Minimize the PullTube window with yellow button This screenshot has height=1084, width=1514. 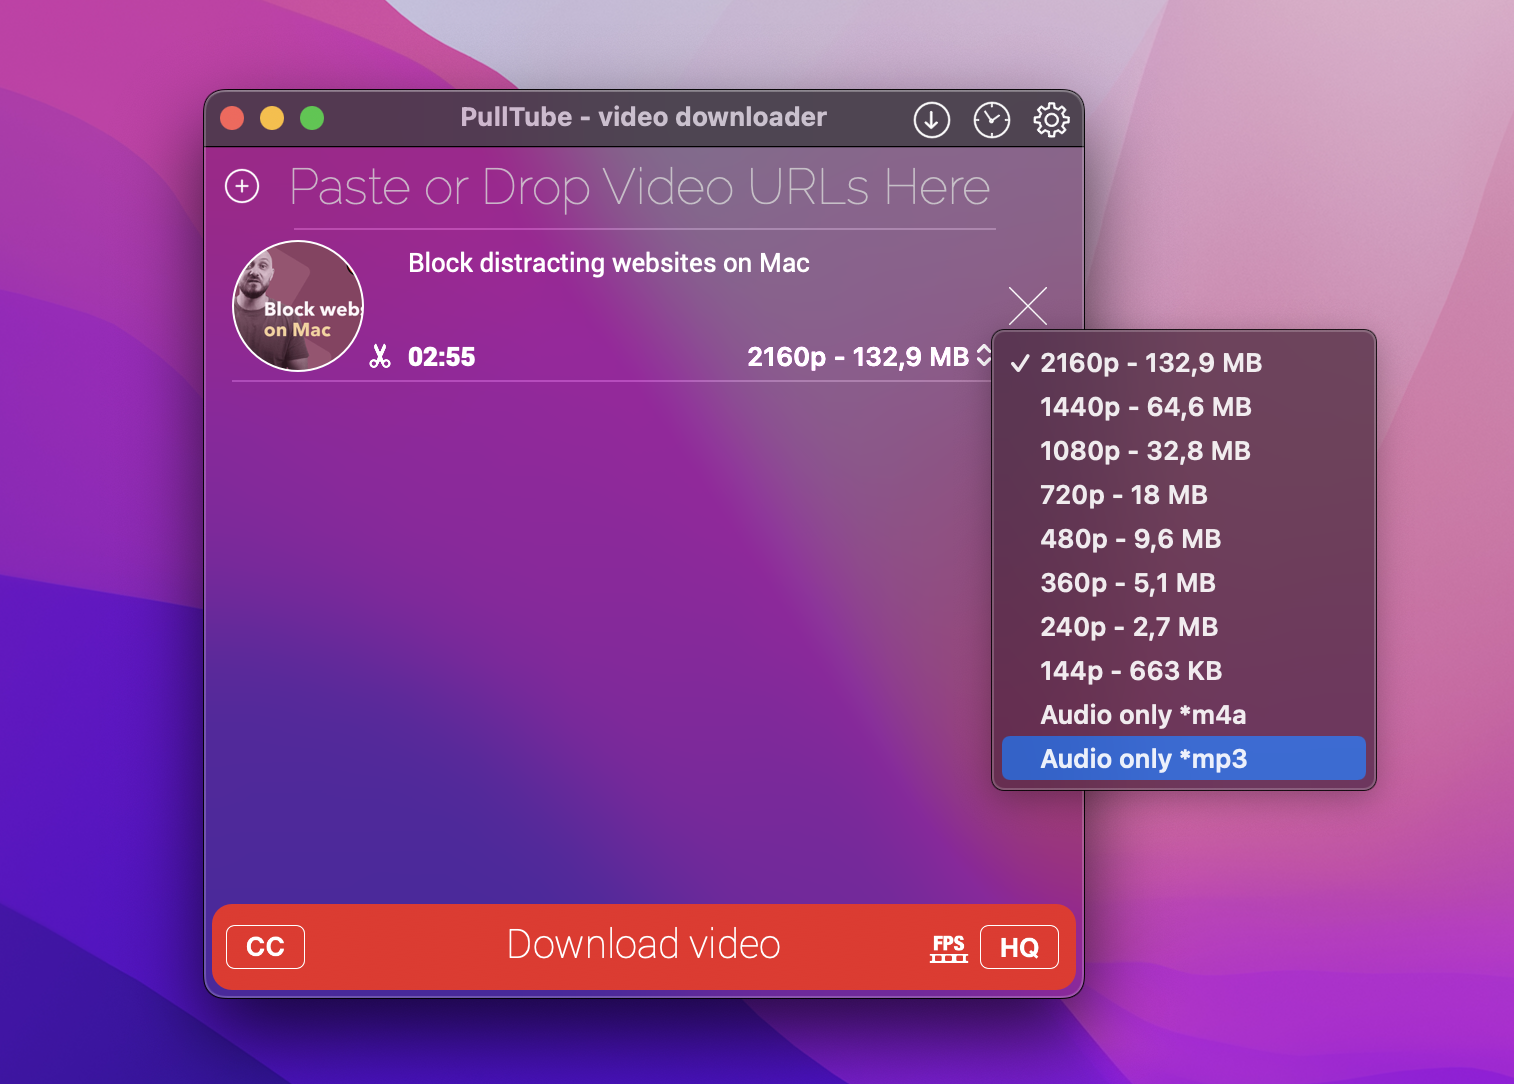(x=272, y=118)
